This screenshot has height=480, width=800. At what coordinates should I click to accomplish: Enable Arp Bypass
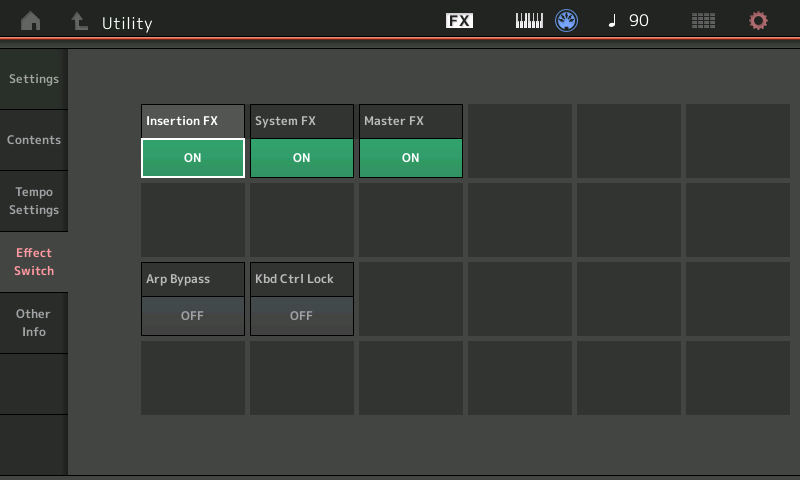[193, 315]
